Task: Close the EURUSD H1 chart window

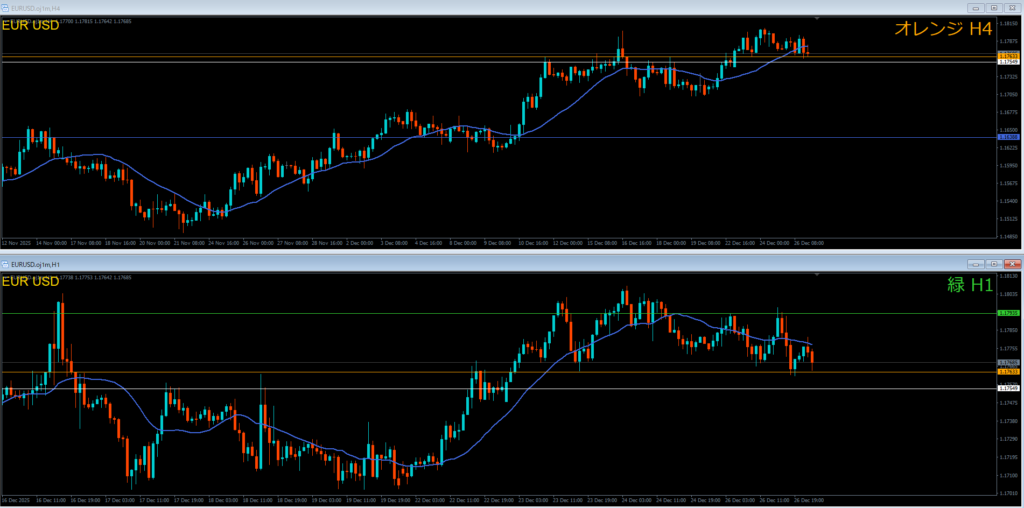Action: 1010,264
